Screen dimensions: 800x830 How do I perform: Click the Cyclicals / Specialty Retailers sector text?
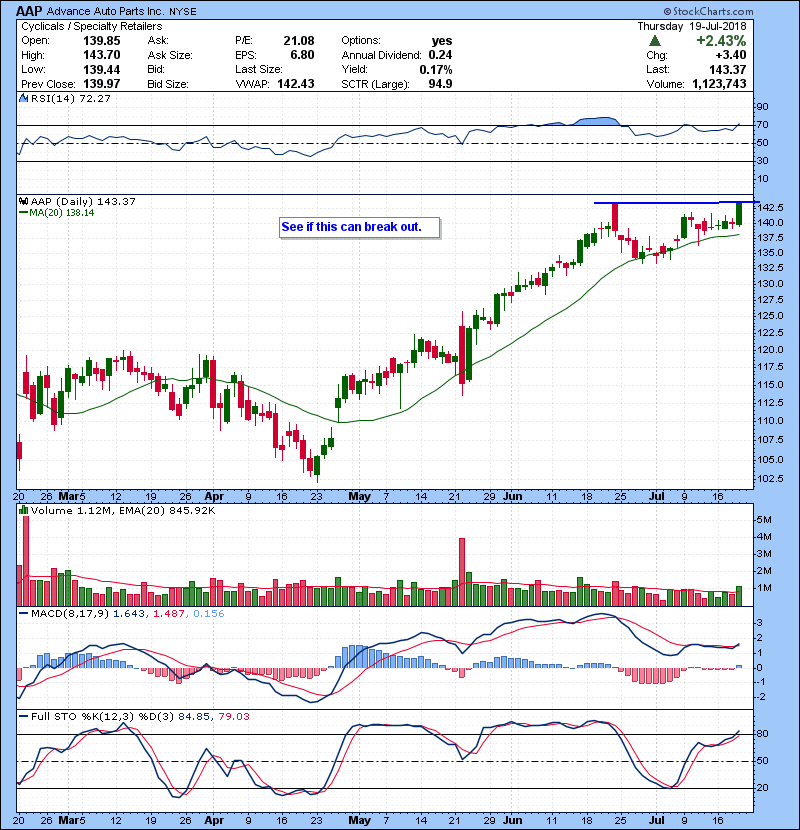[x=92, y=26]
